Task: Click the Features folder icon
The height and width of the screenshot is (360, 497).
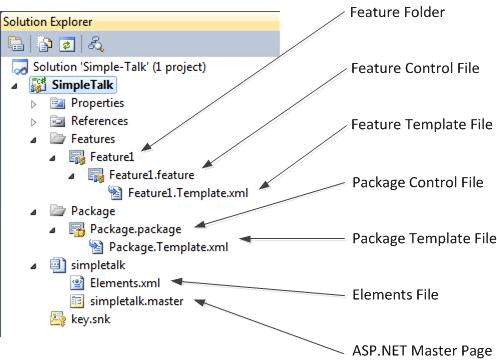Action: 57,138
